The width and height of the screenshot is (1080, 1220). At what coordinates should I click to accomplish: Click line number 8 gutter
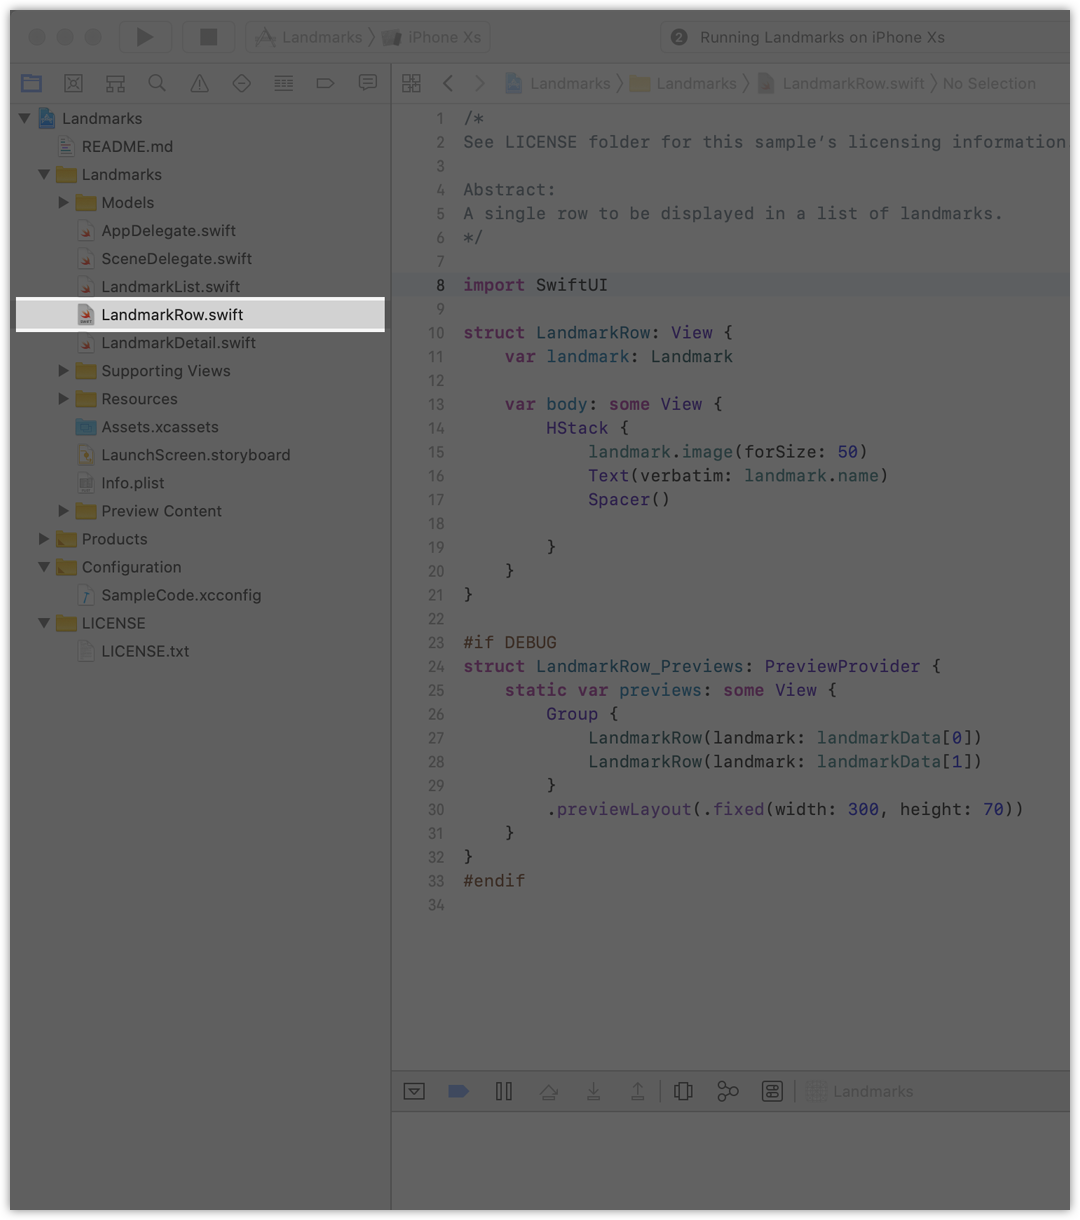point(440,285)
